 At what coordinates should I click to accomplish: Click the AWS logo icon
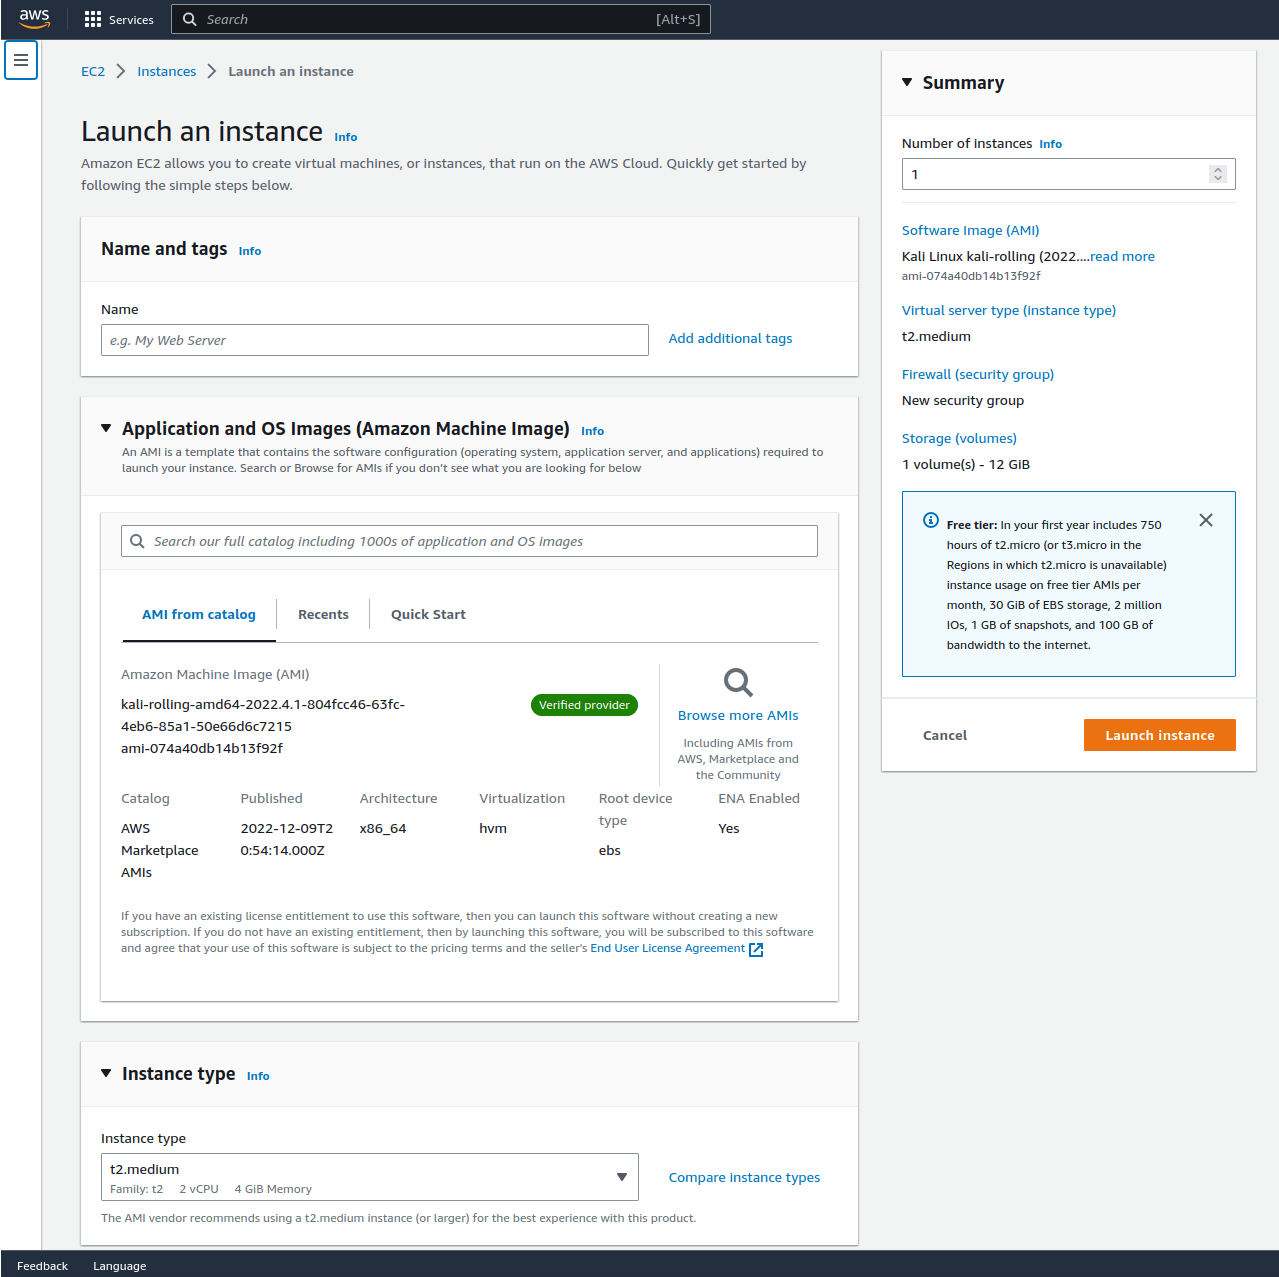[x=34, y=19]
